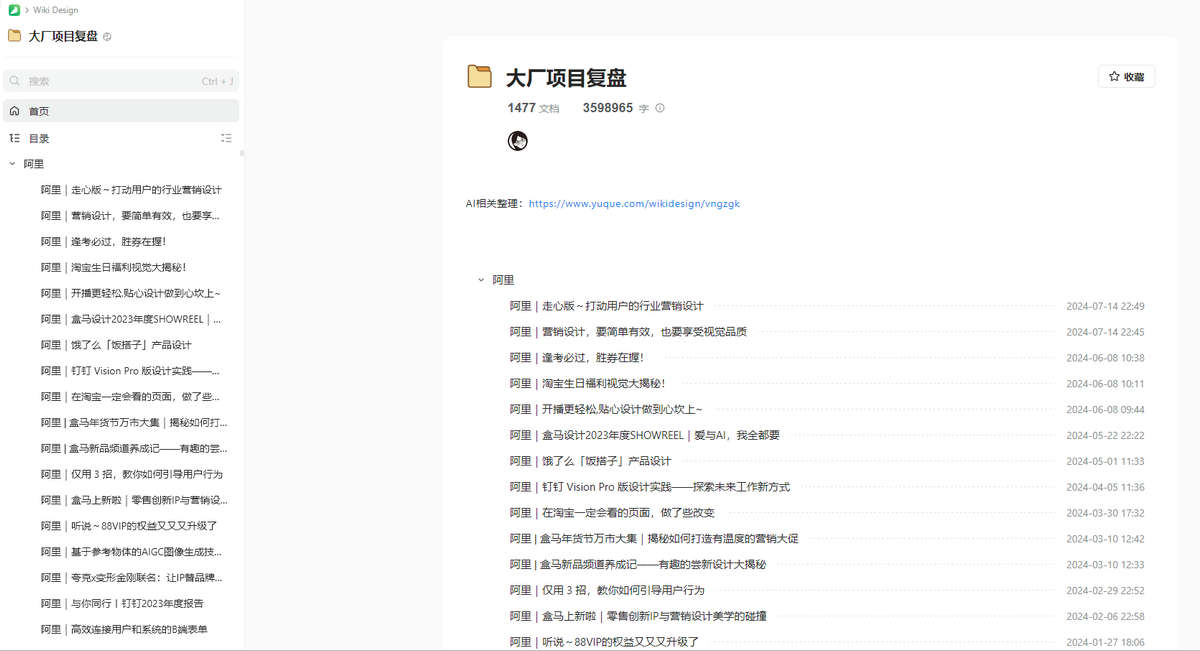Open main article 开播更轻松,贴心设计做到心坎上～
1200x651 pixels.
click(606, 410)
